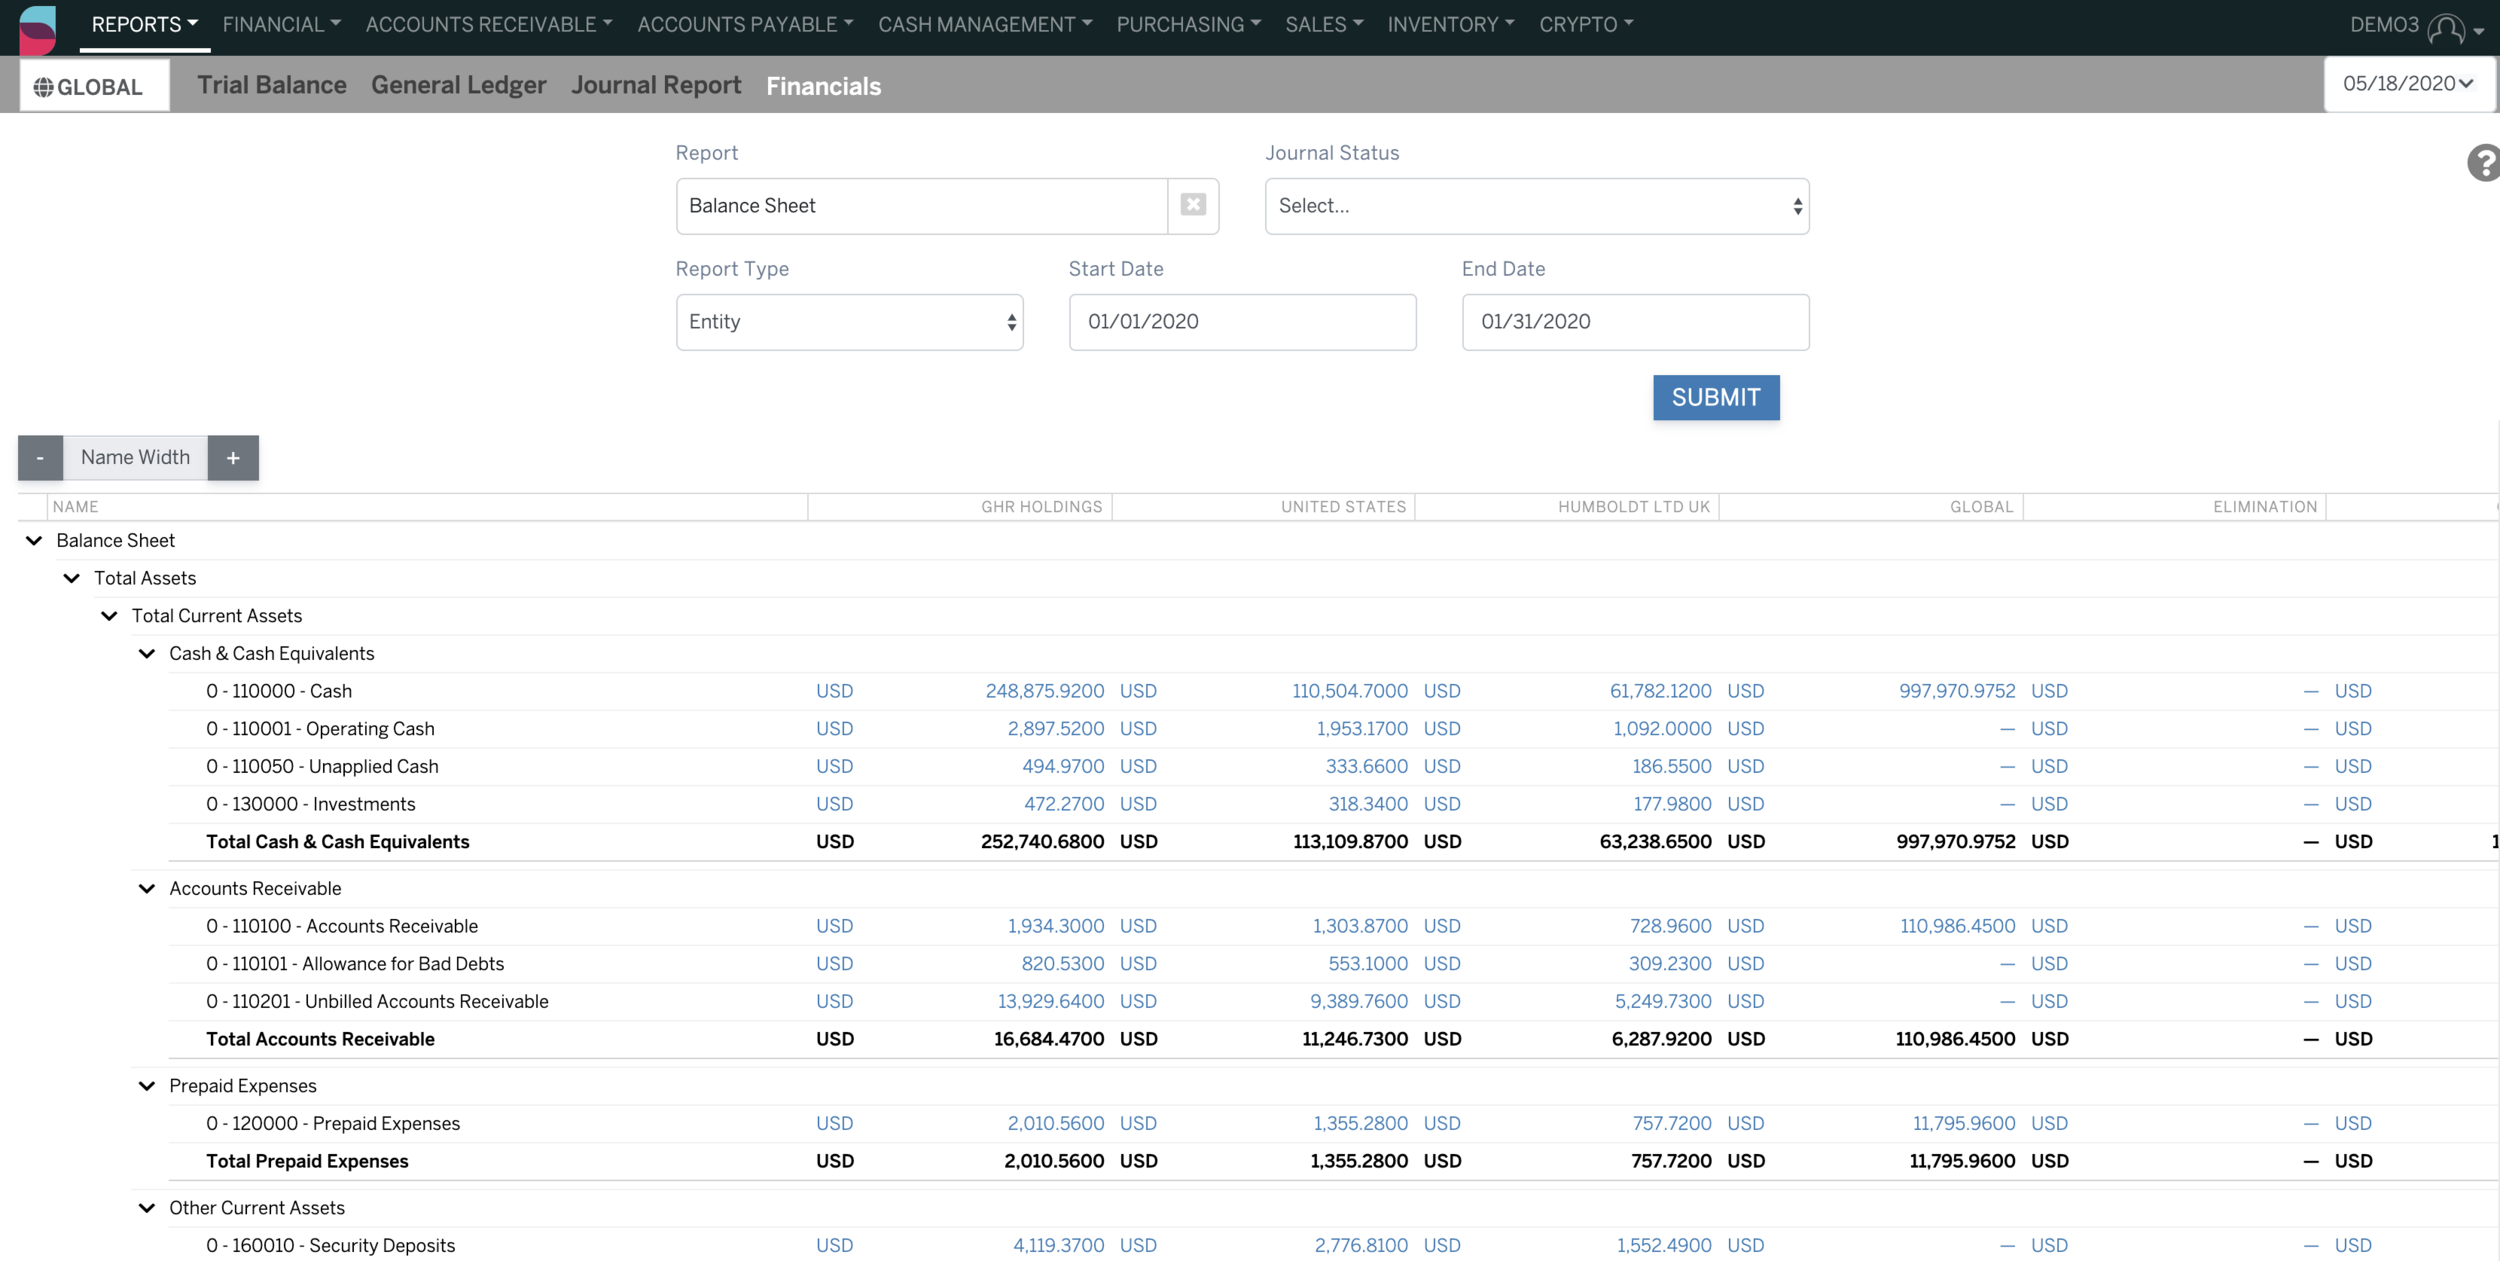The image size is (2500, 1261).
Task: Open the FINANCIAL menu
Action: (x=282, y=24)
